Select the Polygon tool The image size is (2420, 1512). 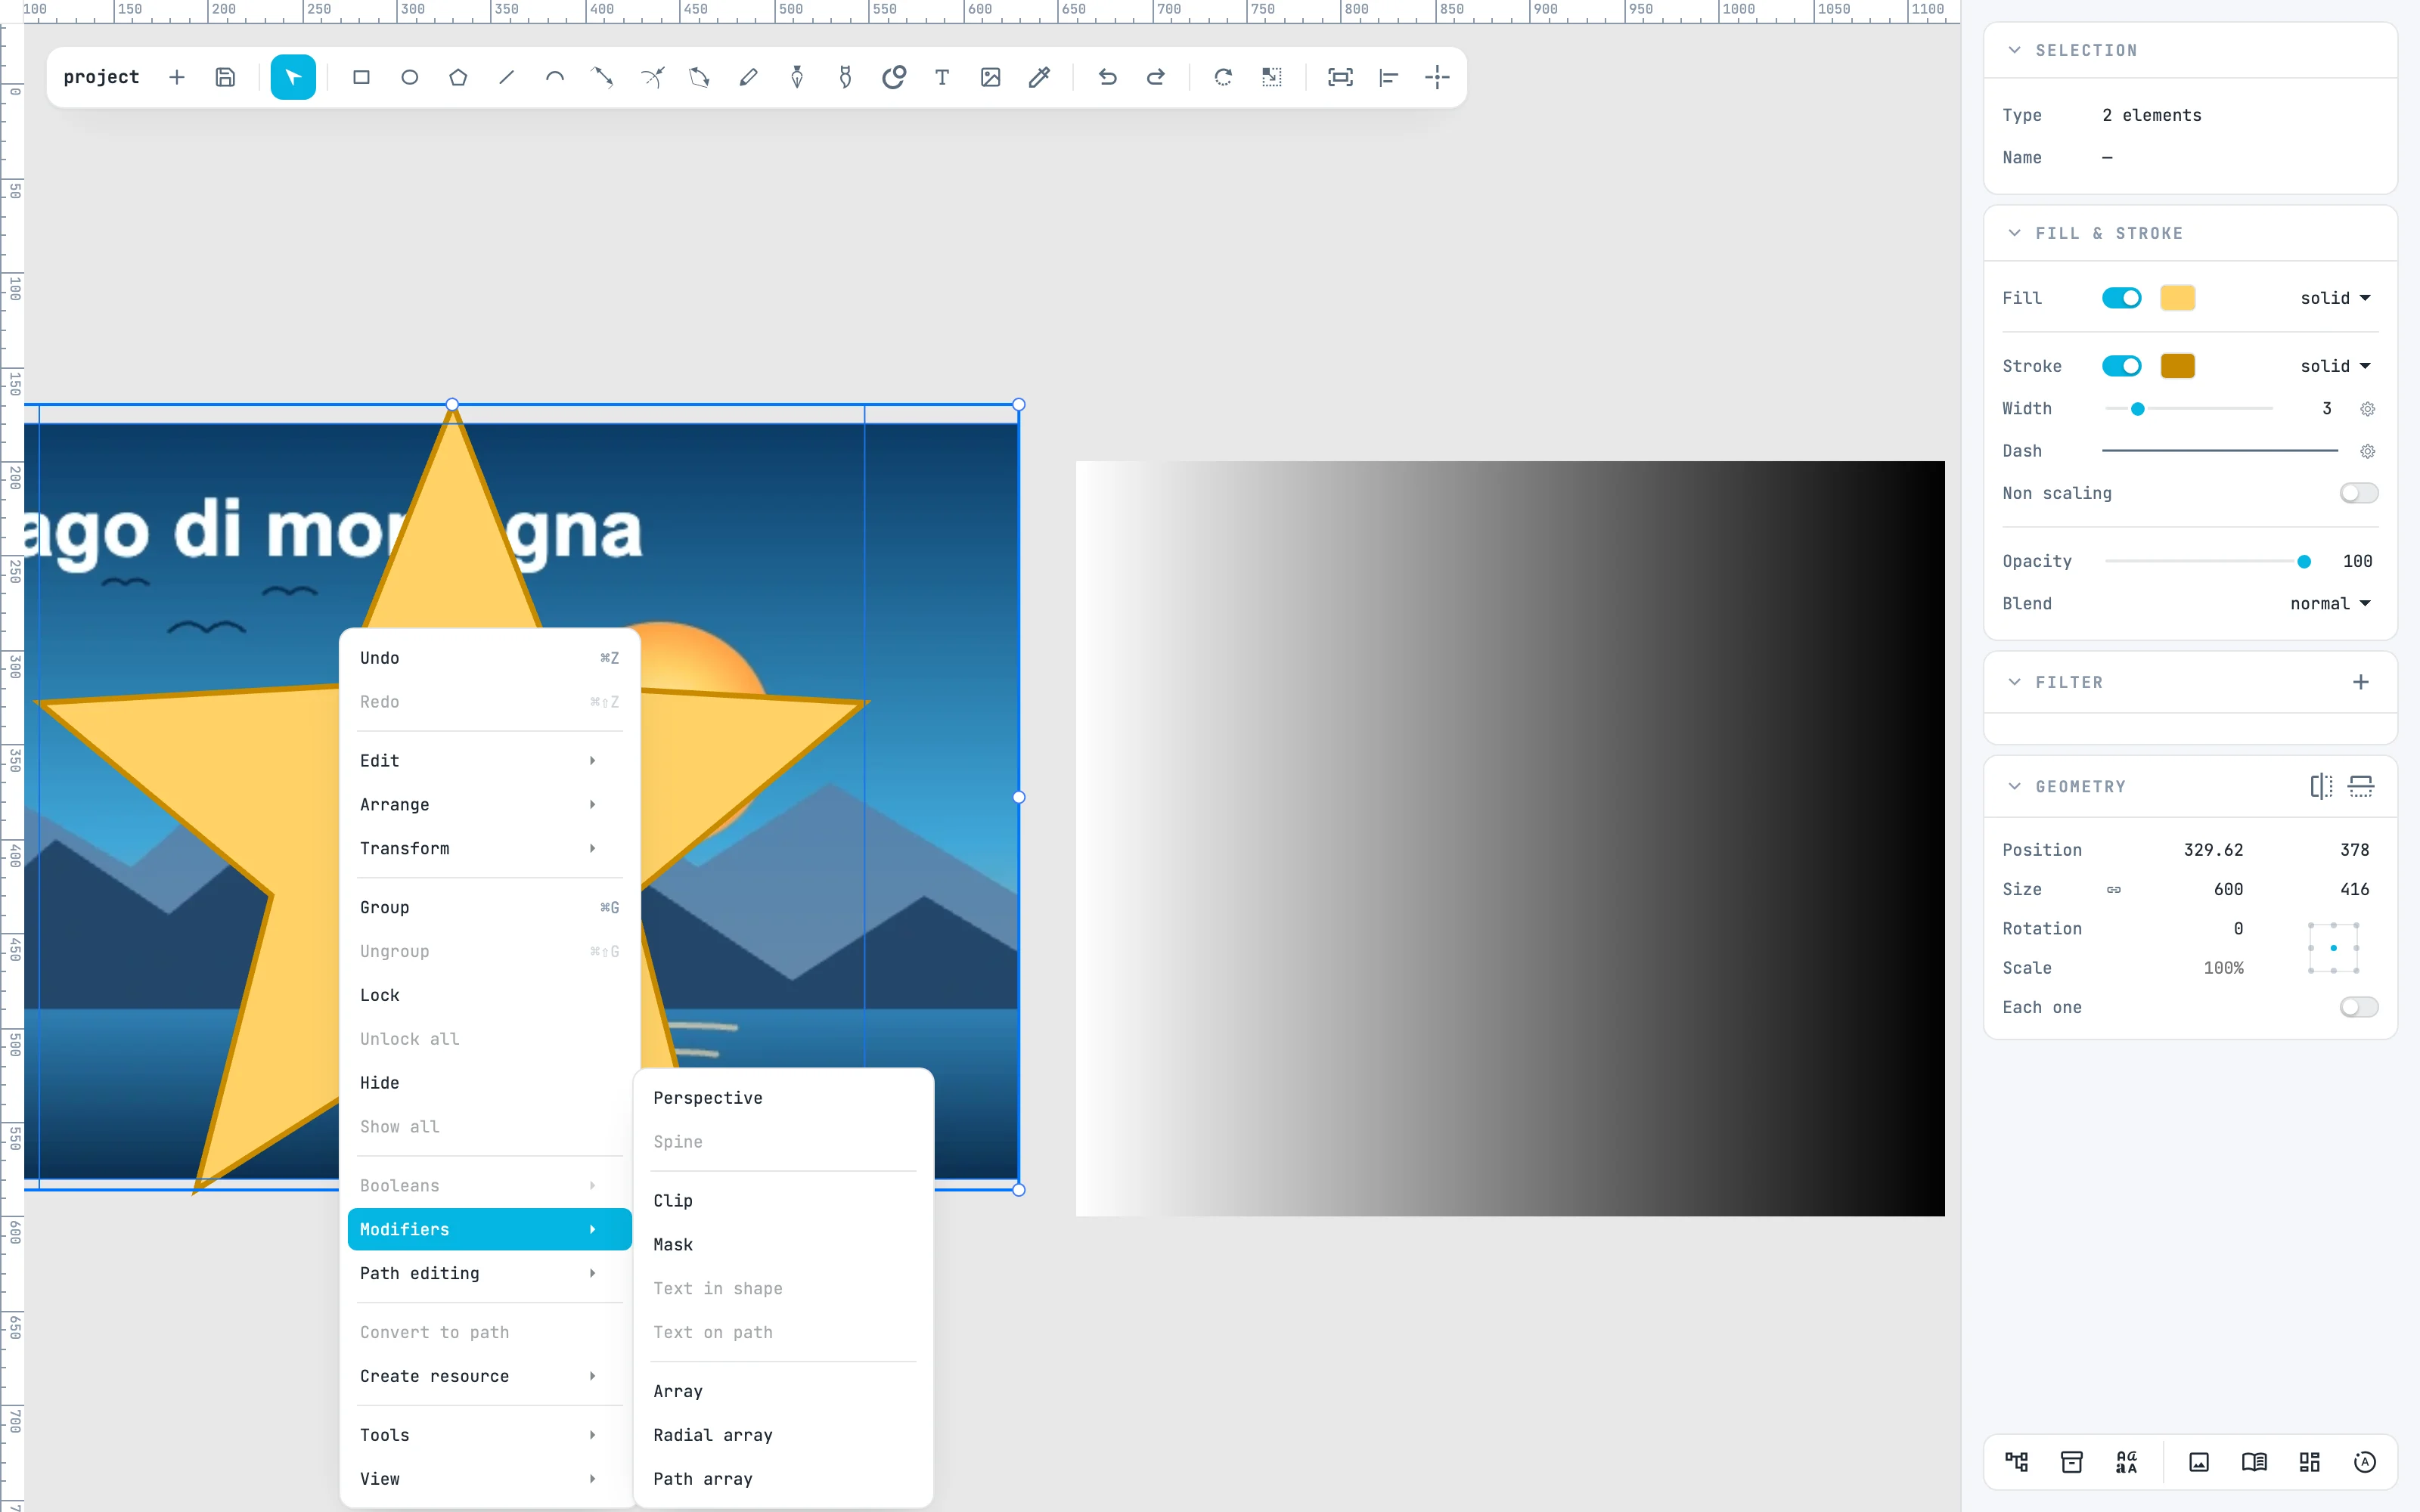[458, 77]
